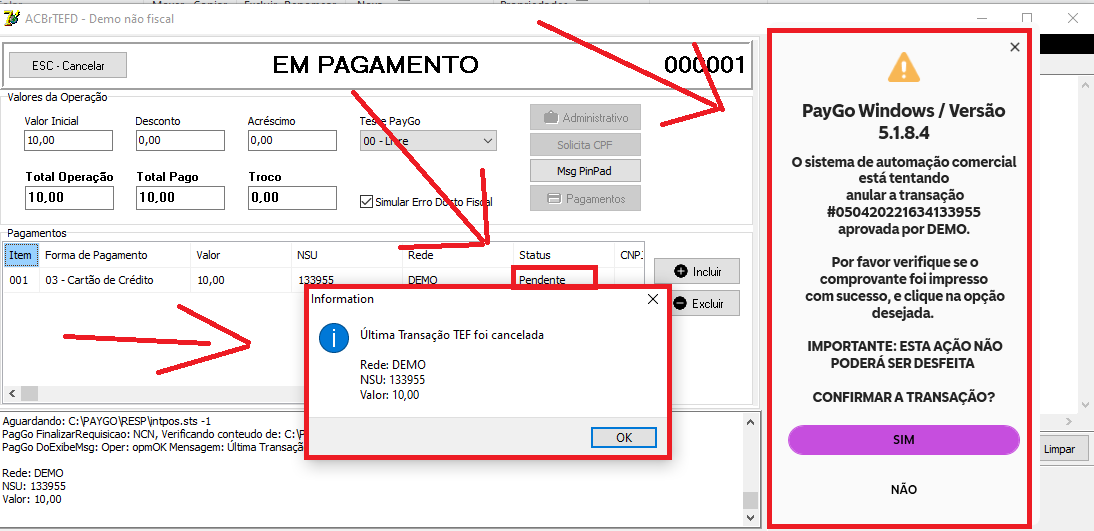Click the Total Operação field
This screenshot has width=1094, height=531.
pyautogui.click(x=69, y=197)
